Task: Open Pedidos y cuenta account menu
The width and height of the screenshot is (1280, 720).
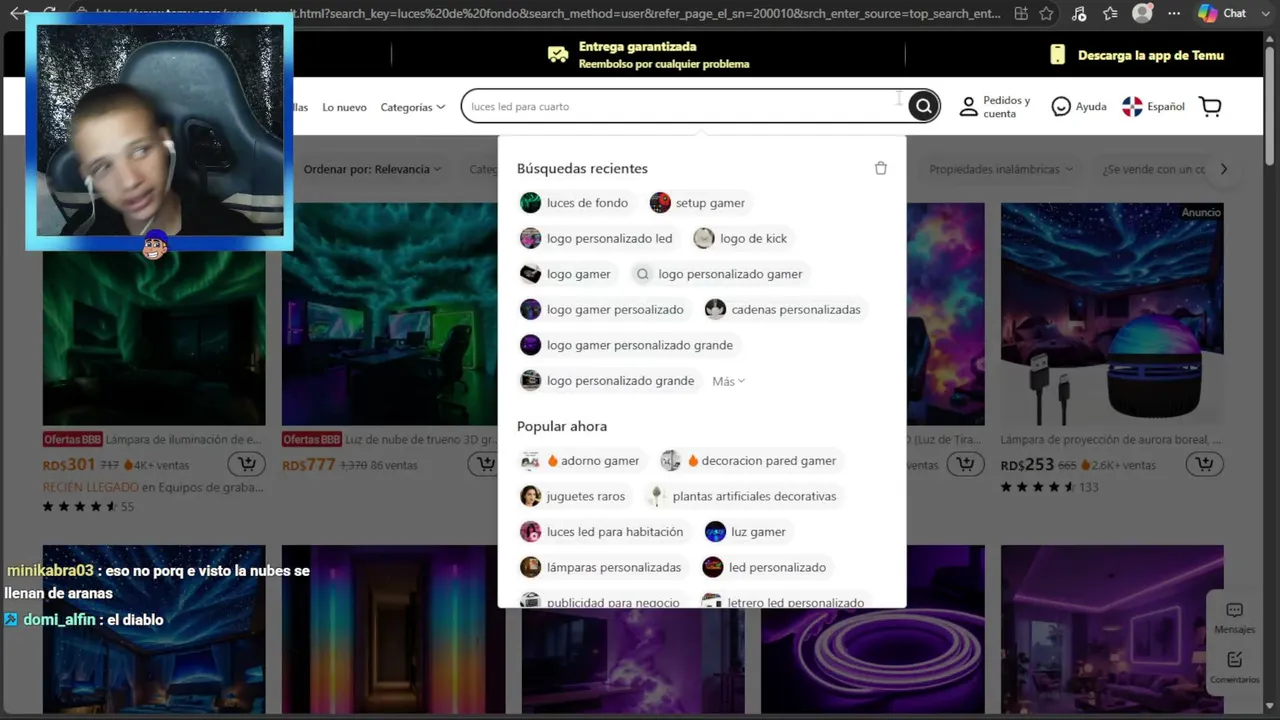Action: (995, 107)
